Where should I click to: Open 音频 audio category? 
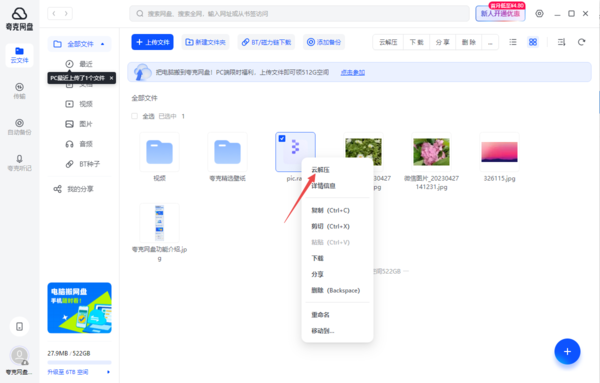(79, 144)
